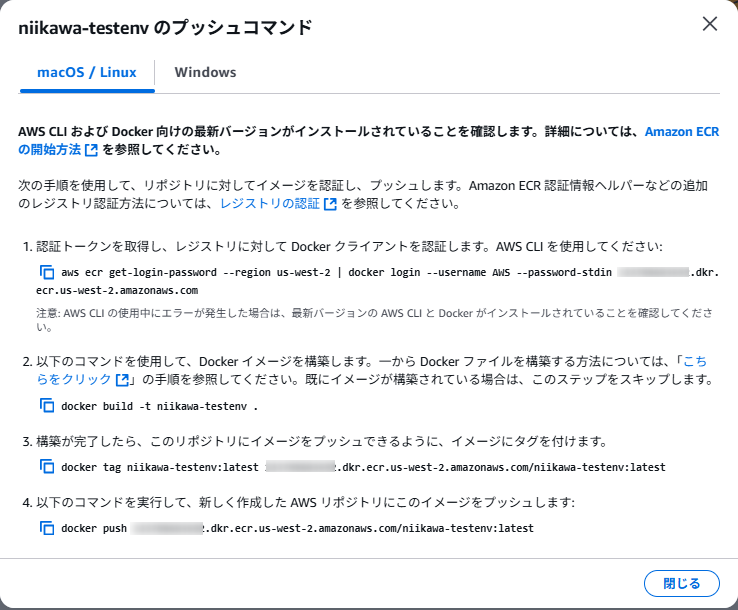This screenshot has width=738, height=610.
Task: Select the macOS / Linux tab
Action: point(87,72)
